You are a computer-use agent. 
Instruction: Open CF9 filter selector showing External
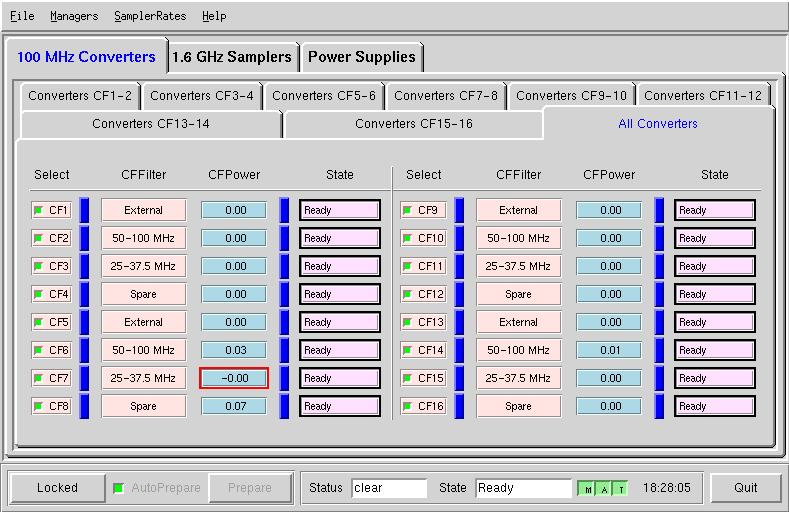coord(518,210)
